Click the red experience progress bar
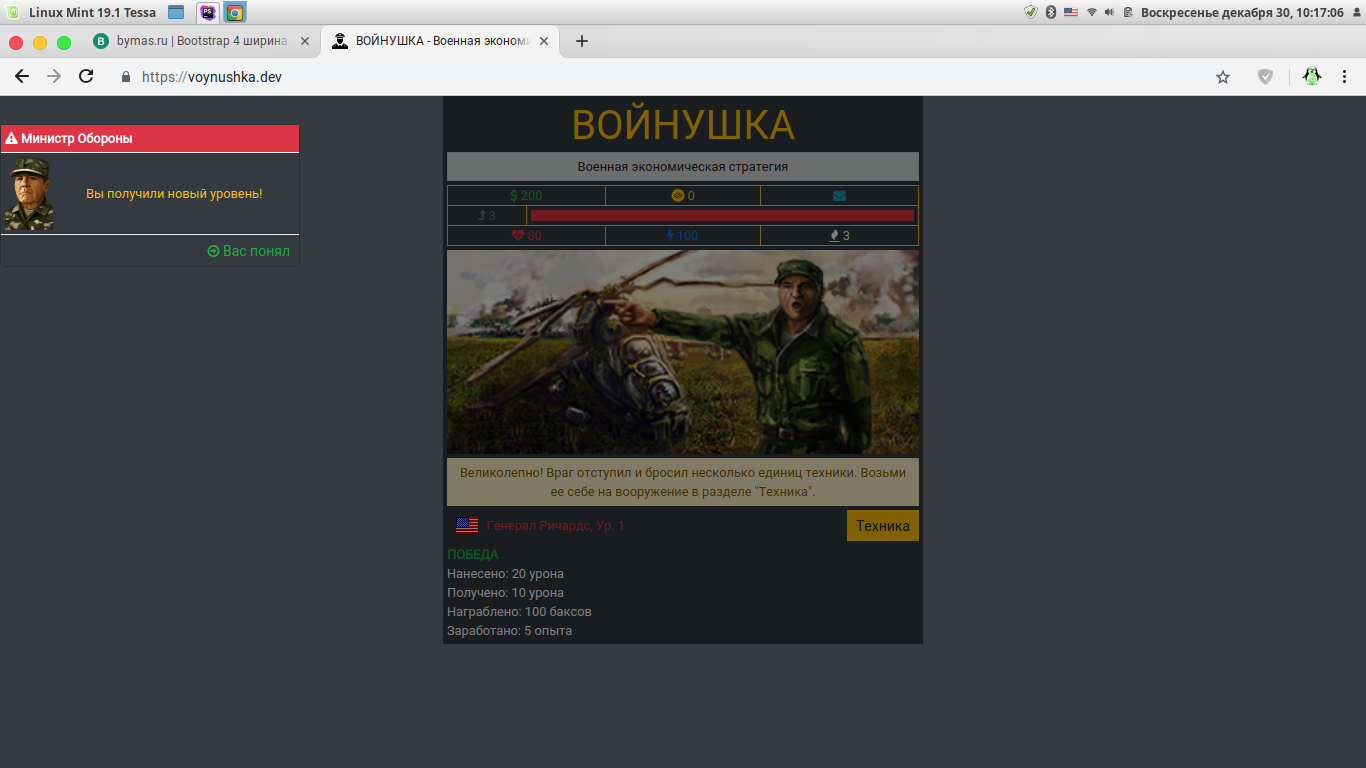1366x768 pixels. [722, 216]
